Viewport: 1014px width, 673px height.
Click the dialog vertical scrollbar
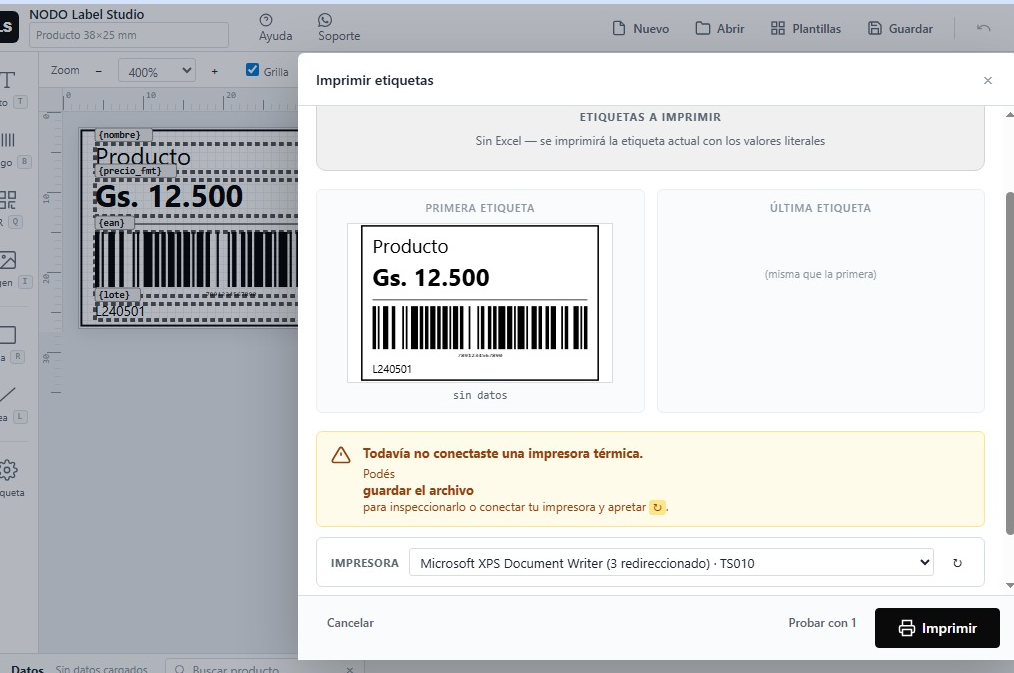click(x=1009, y=362)
